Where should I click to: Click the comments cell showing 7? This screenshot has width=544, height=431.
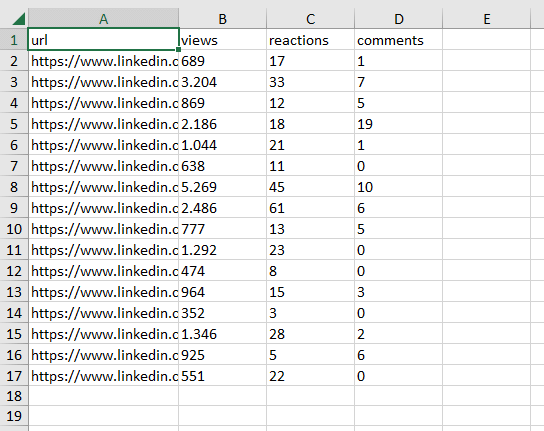(399, 82)
